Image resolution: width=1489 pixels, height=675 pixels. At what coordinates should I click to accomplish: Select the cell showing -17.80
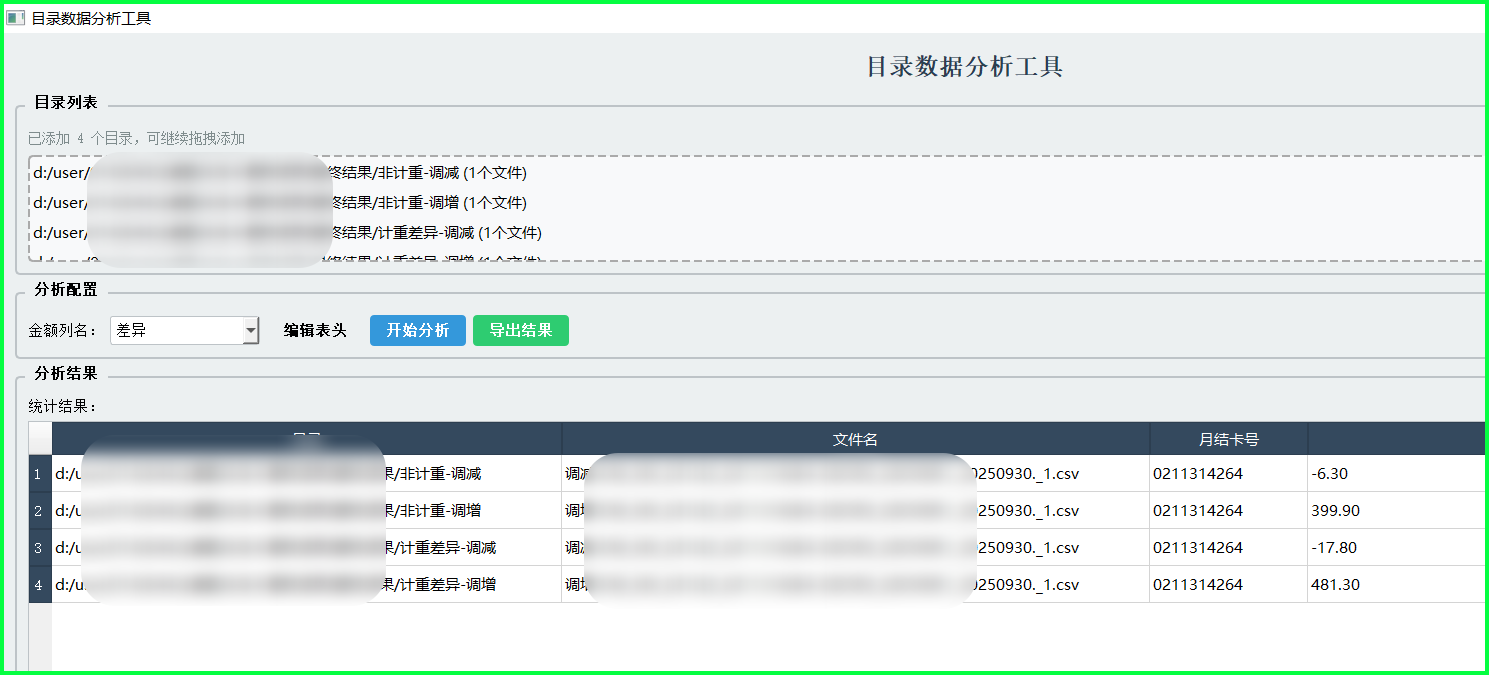(x=1395, y=548)
